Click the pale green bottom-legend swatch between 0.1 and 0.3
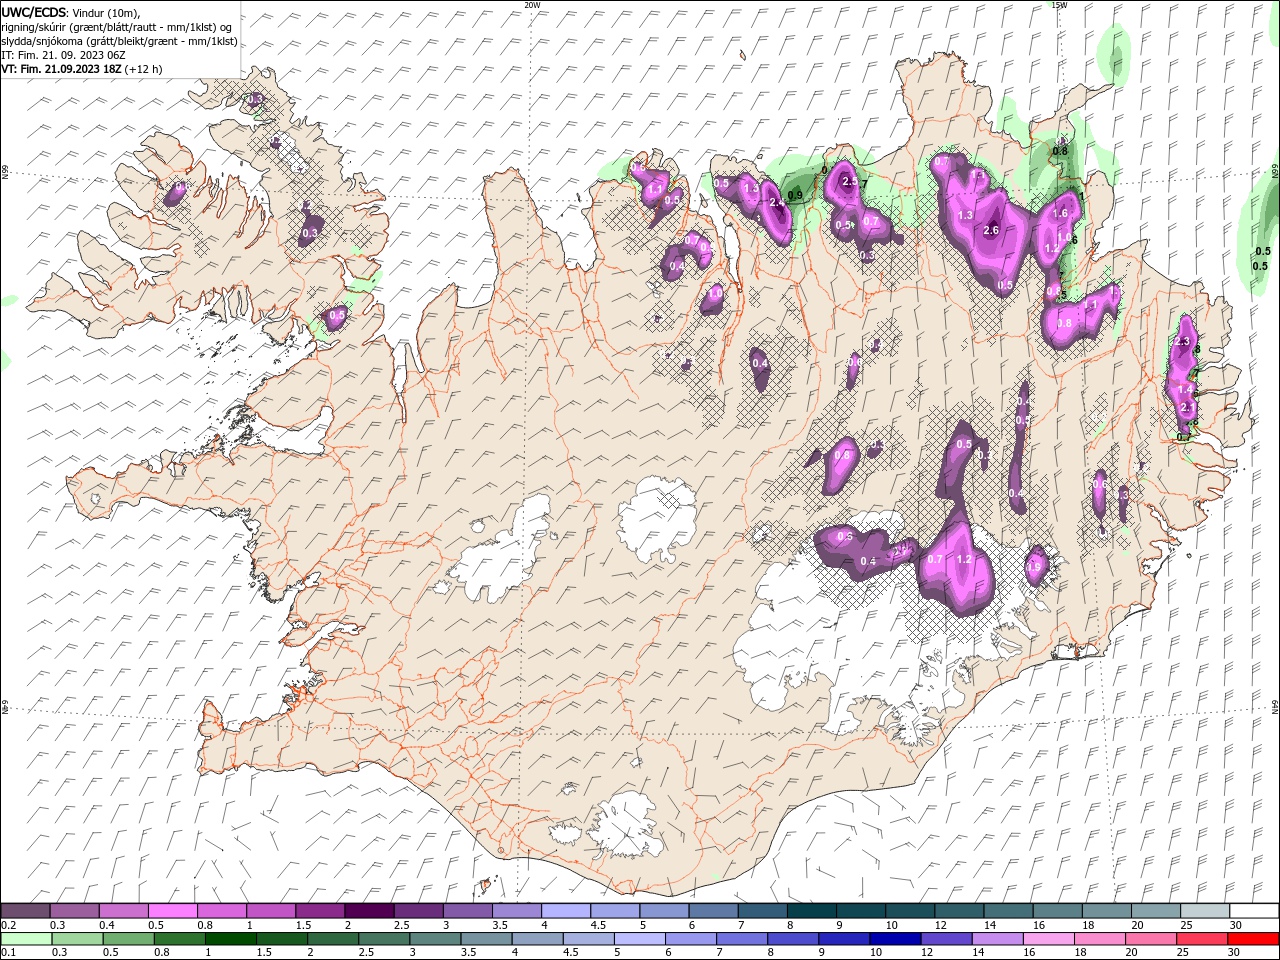The height and width of the screenshot is (960, 1280). click(27, 939)
